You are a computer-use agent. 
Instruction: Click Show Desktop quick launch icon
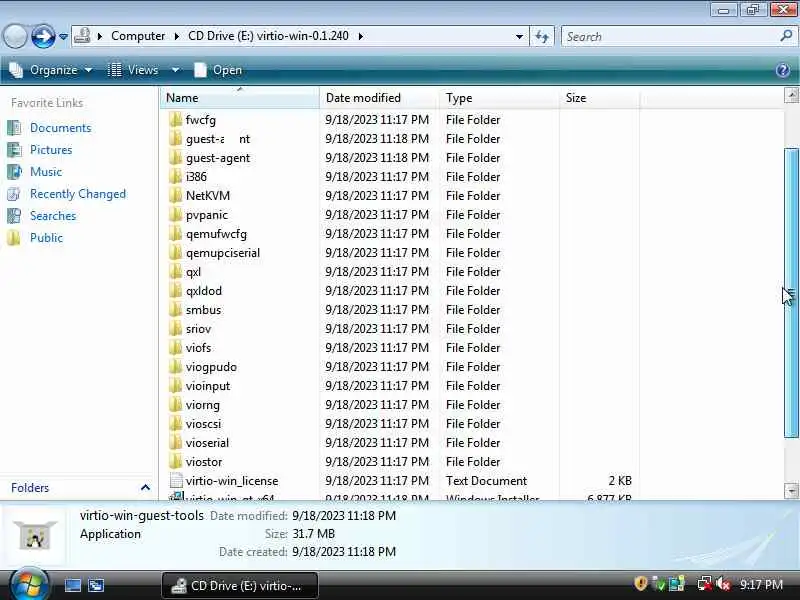click(x=73, y=585)
